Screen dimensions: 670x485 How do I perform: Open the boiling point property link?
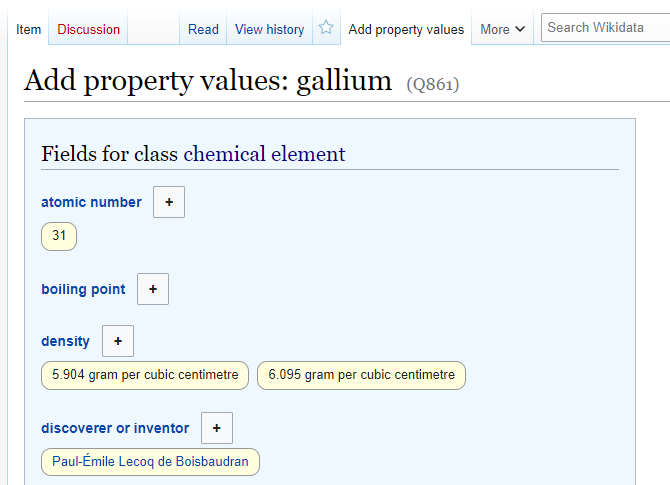click(x=83, y=289)
